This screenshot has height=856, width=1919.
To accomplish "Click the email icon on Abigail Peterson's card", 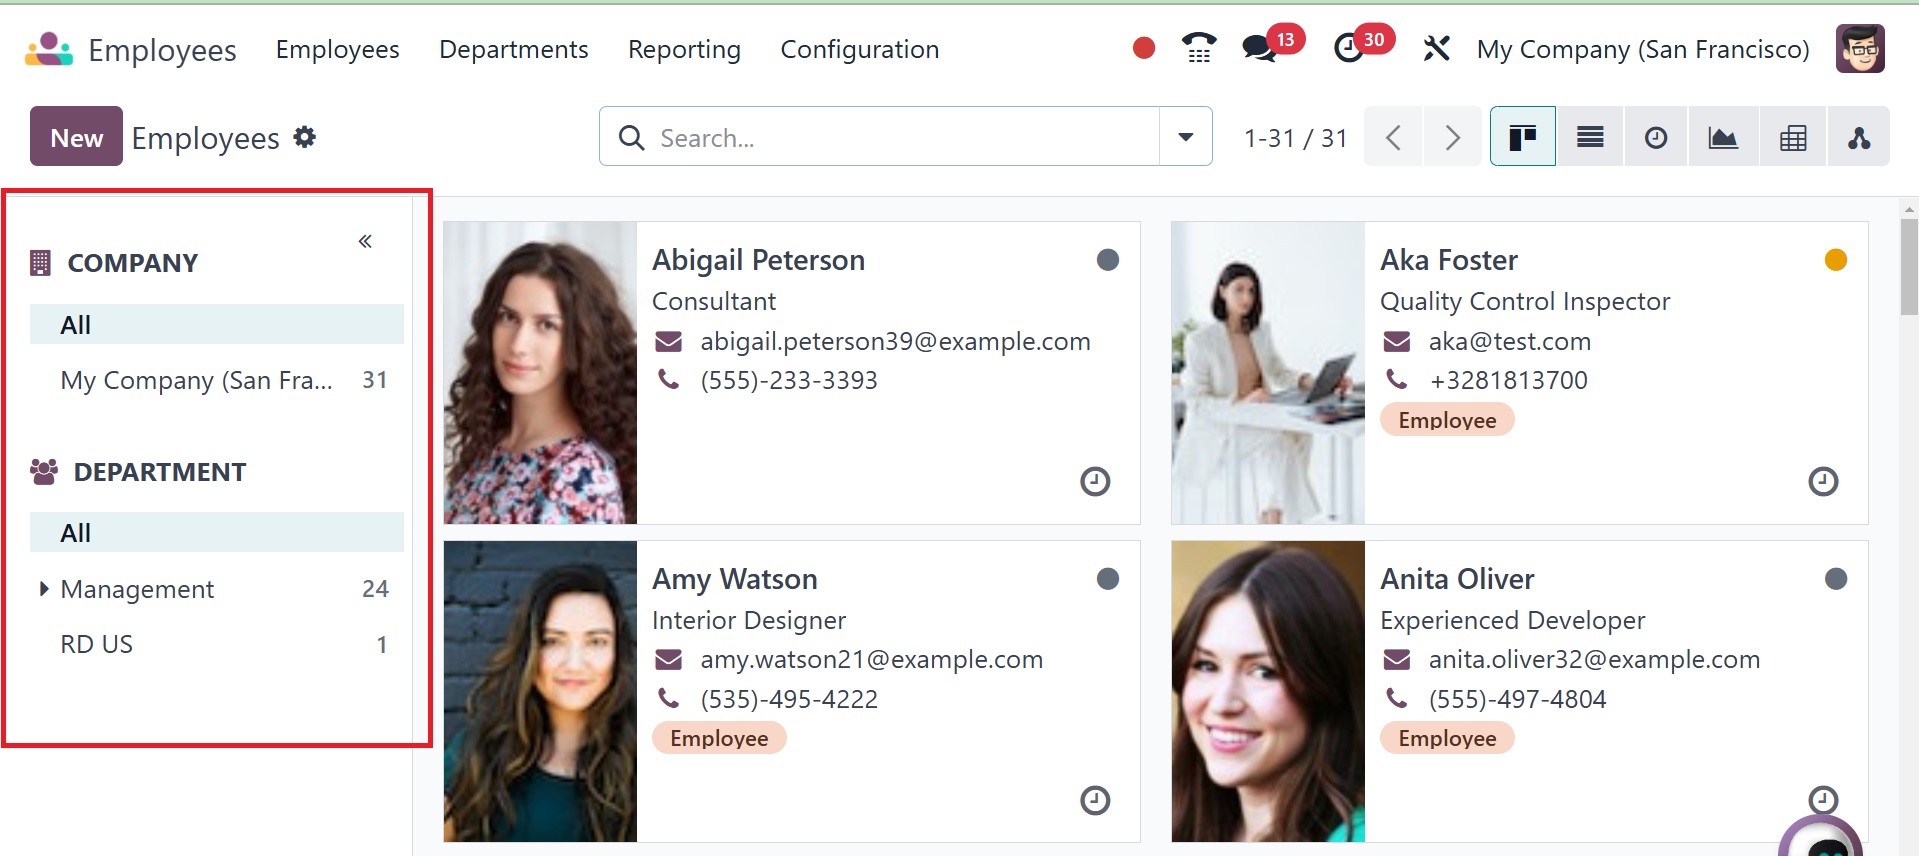I will 668,342.
